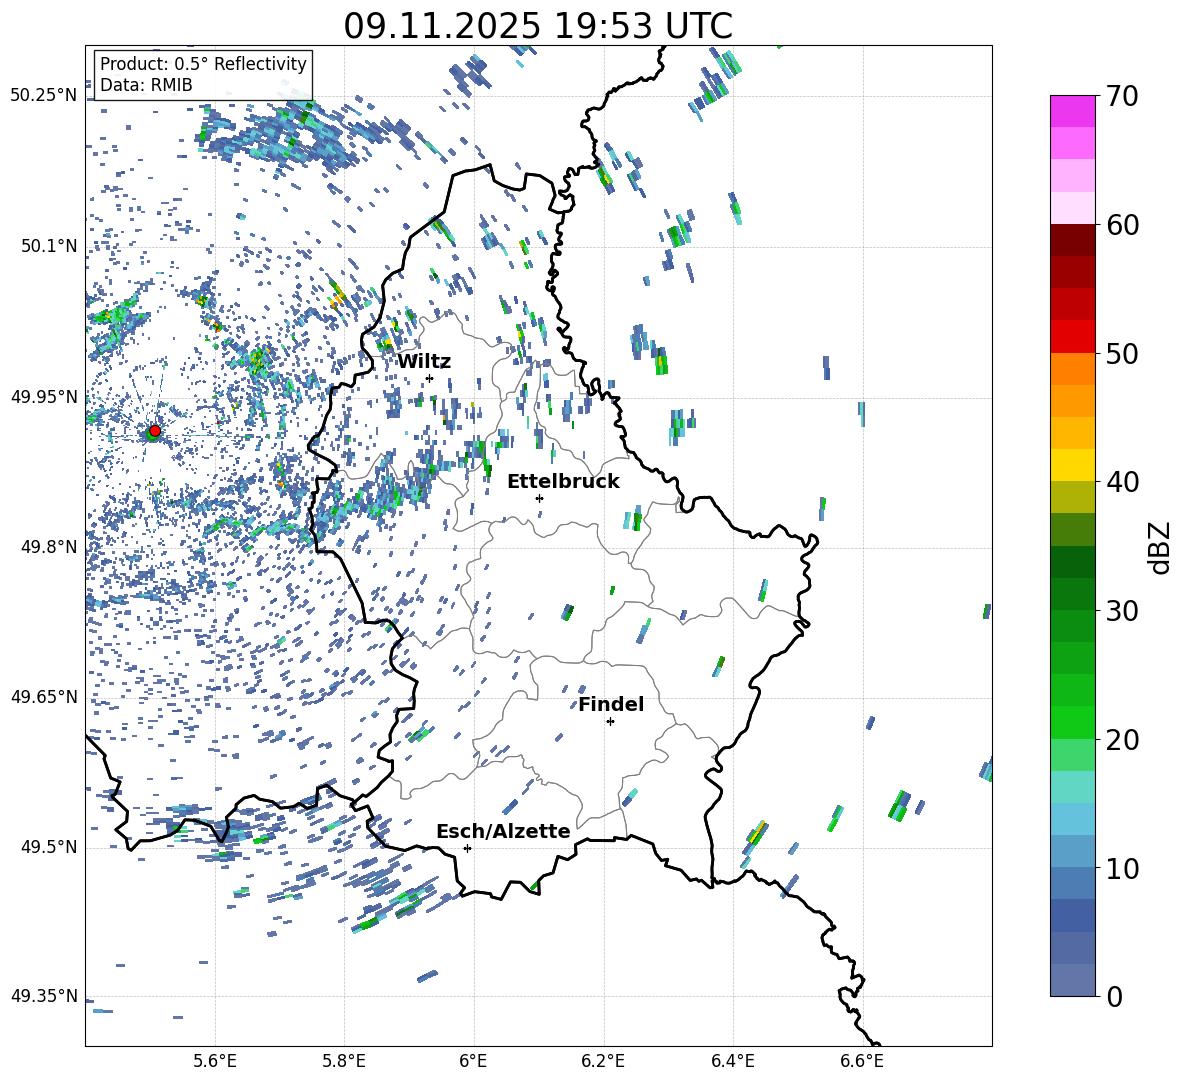Click the dBZ colorbar axis label
1184x1081 pixels.
1160,547
